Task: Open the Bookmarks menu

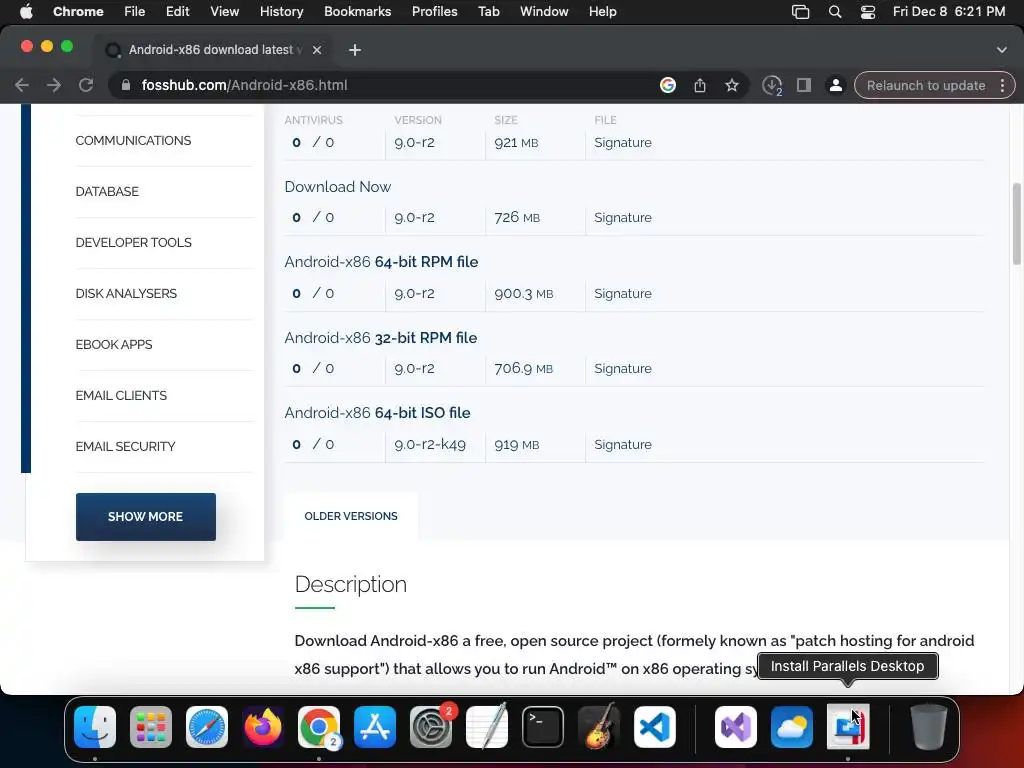Action: pyautogui.click(x=357, y=12)
